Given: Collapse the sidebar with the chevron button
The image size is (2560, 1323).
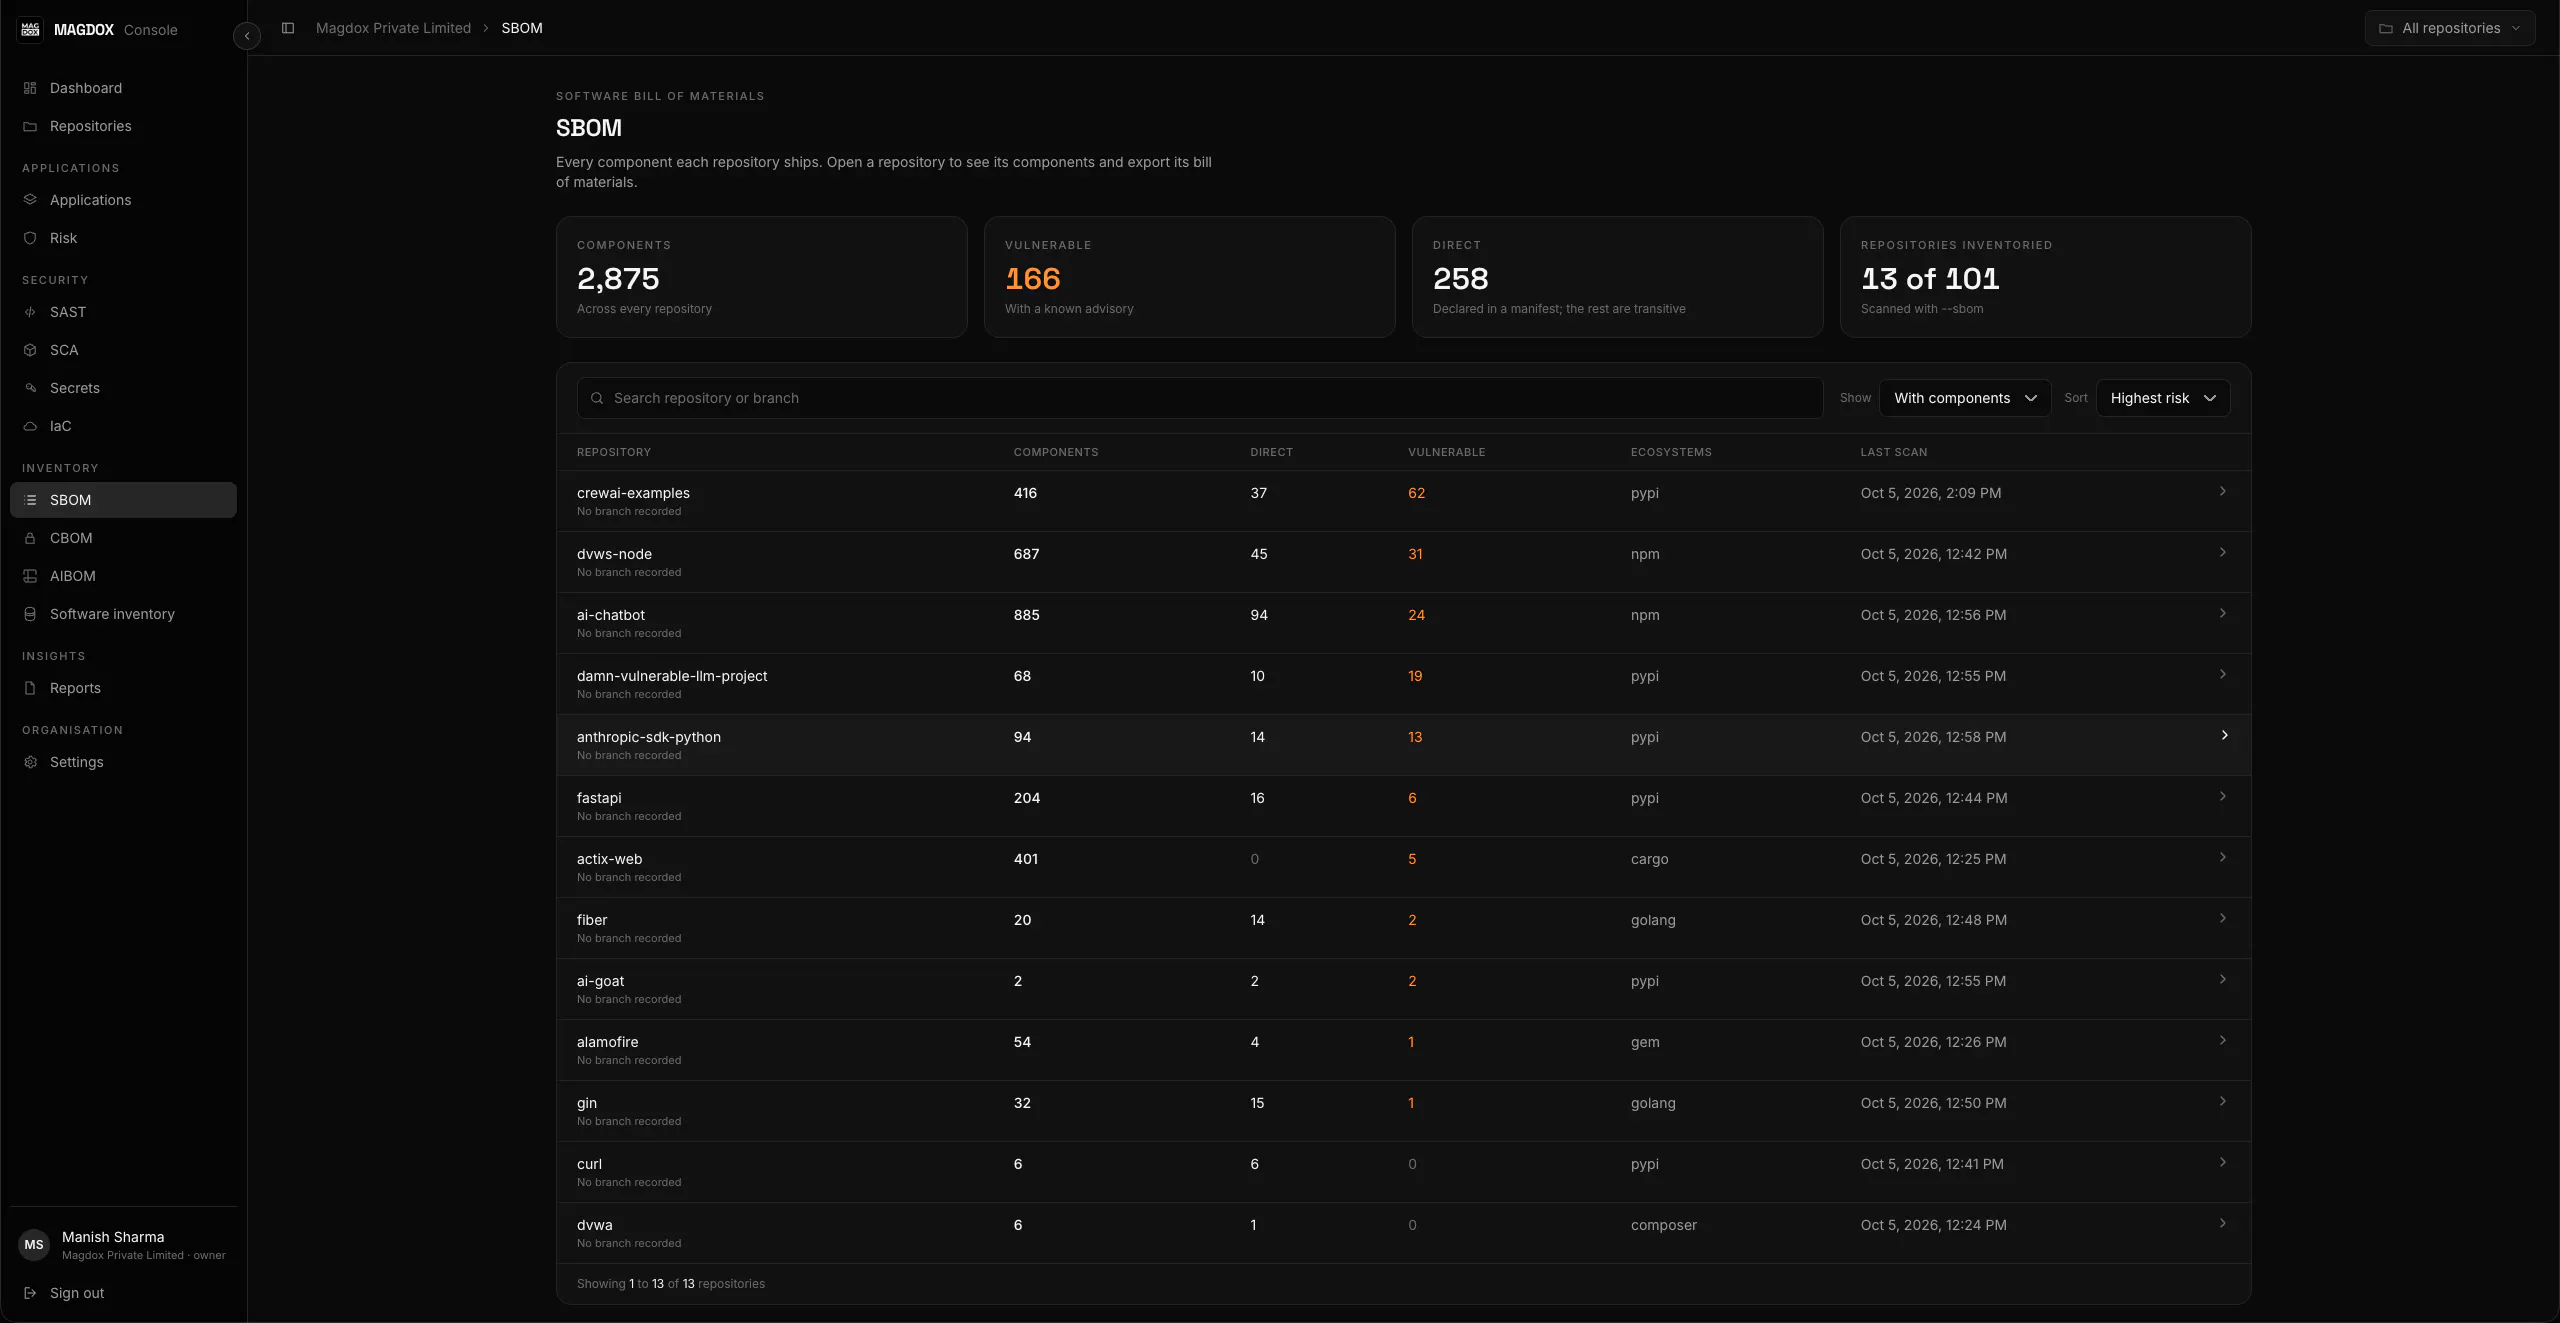Looking at the screenshot, I should click(247, 36).
